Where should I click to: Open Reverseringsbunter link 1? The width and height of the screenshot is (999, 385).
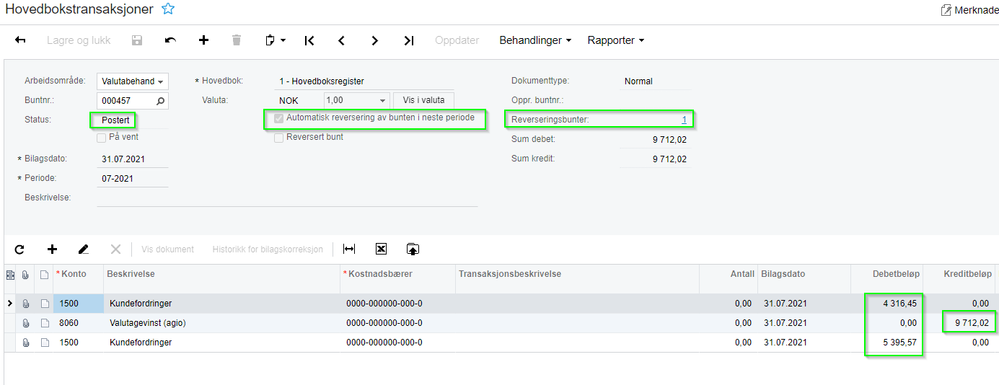pos(684,119)
